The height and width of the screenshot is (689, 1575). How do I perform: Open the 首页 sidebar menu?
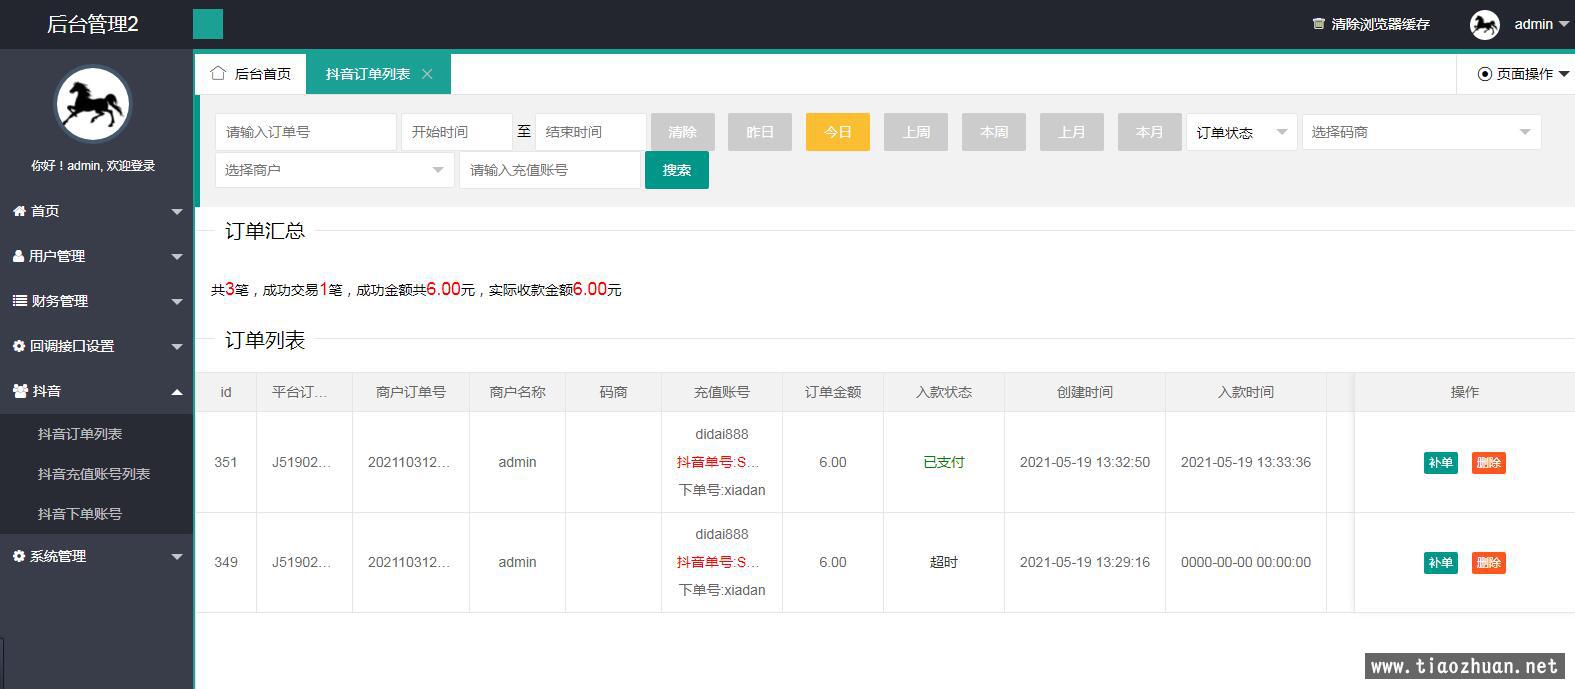(x=96, y=211)
